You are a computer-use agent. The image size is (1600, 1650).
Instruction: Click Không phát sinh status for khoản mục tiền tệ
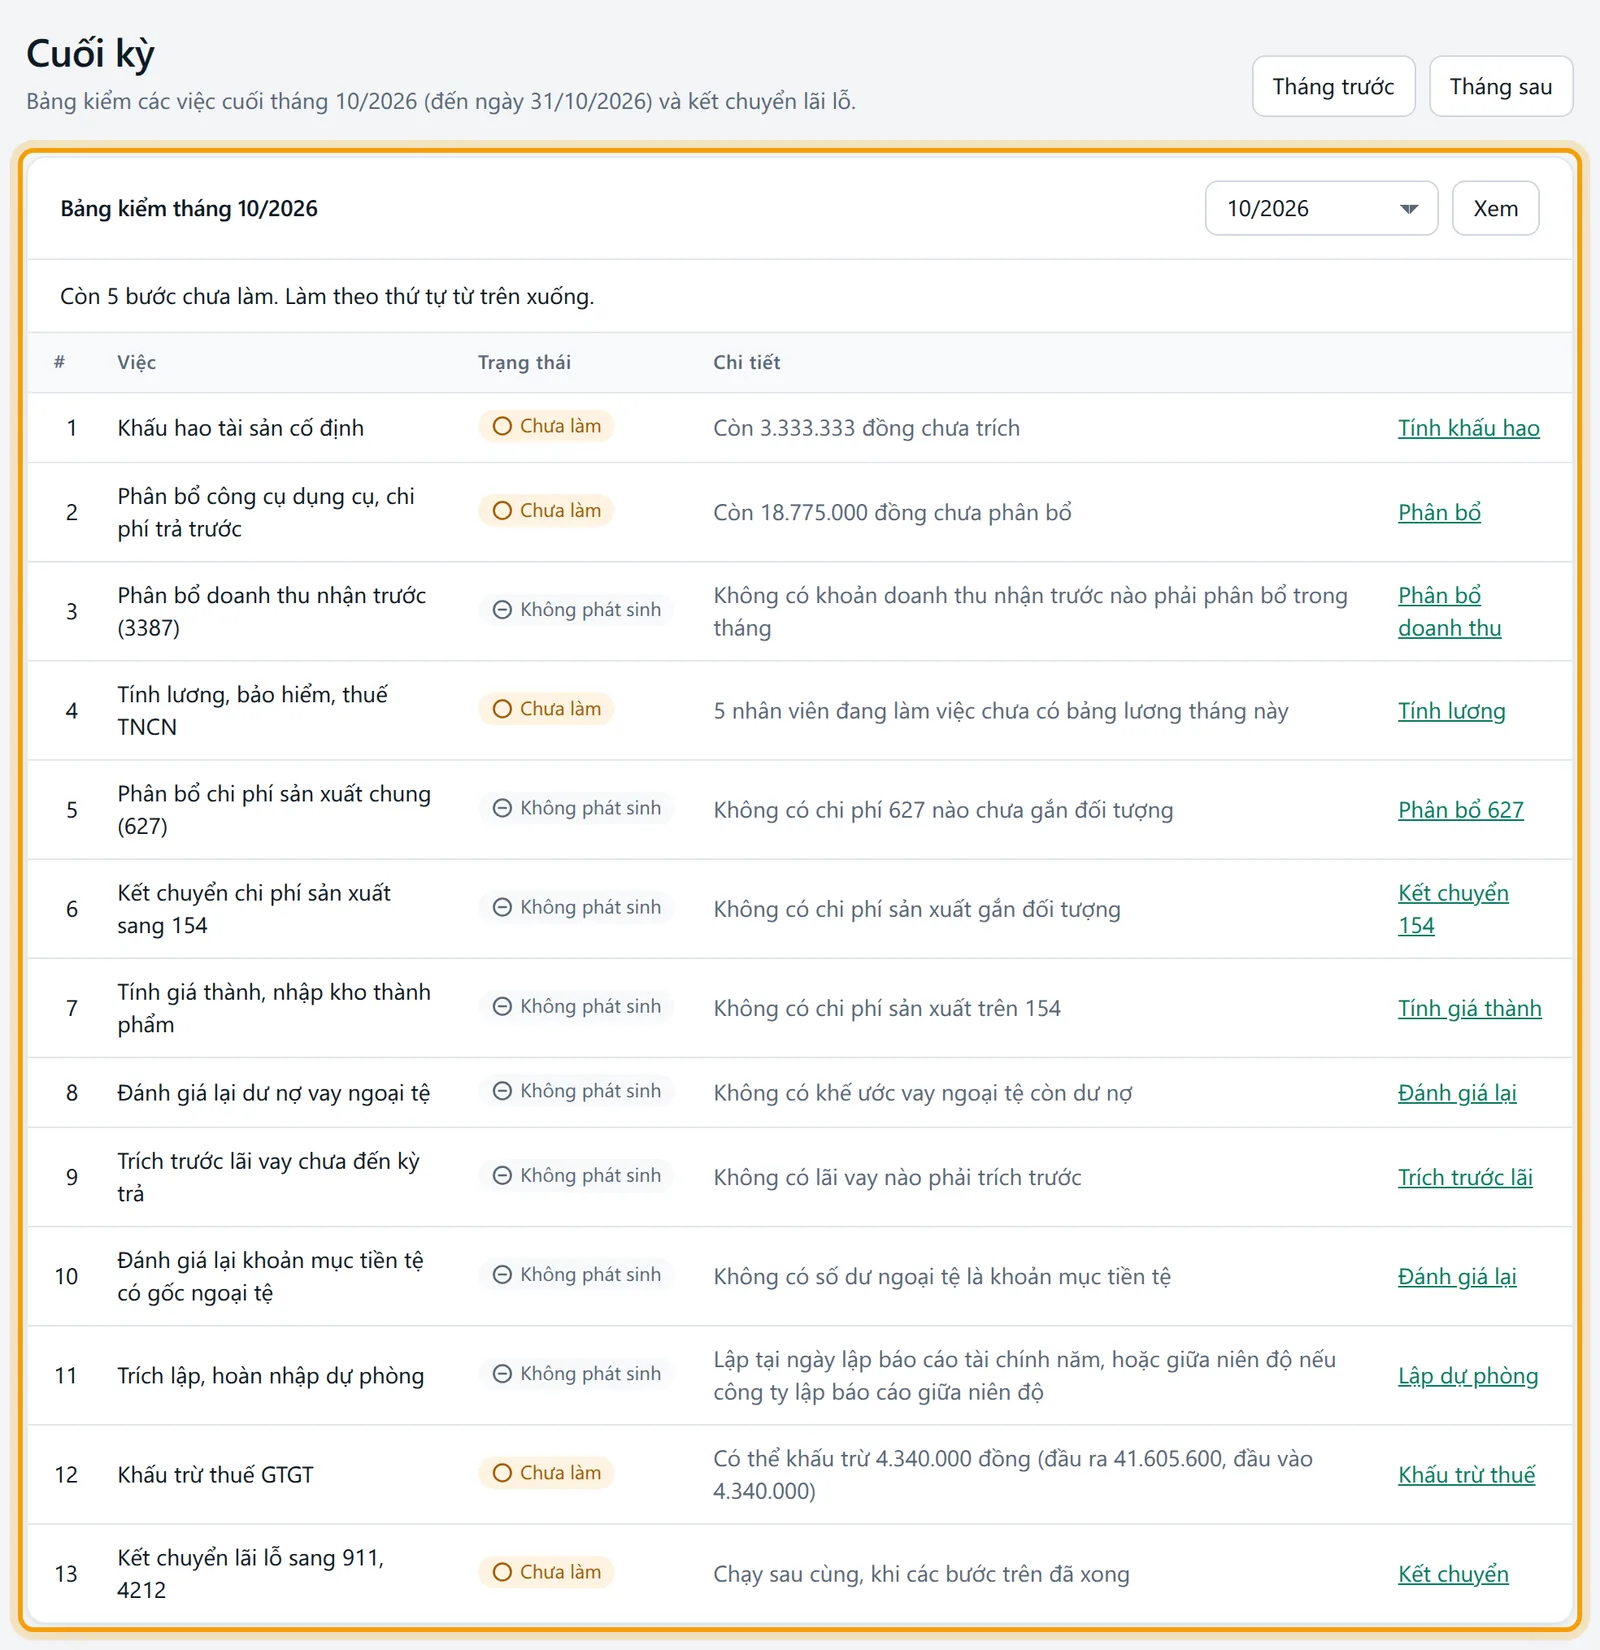point(576,1274)
